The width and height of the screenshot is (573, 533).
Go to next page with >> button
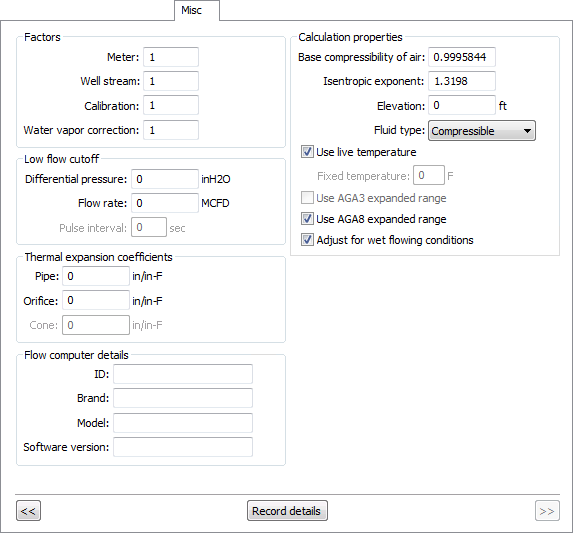click(x=547, y=511)
